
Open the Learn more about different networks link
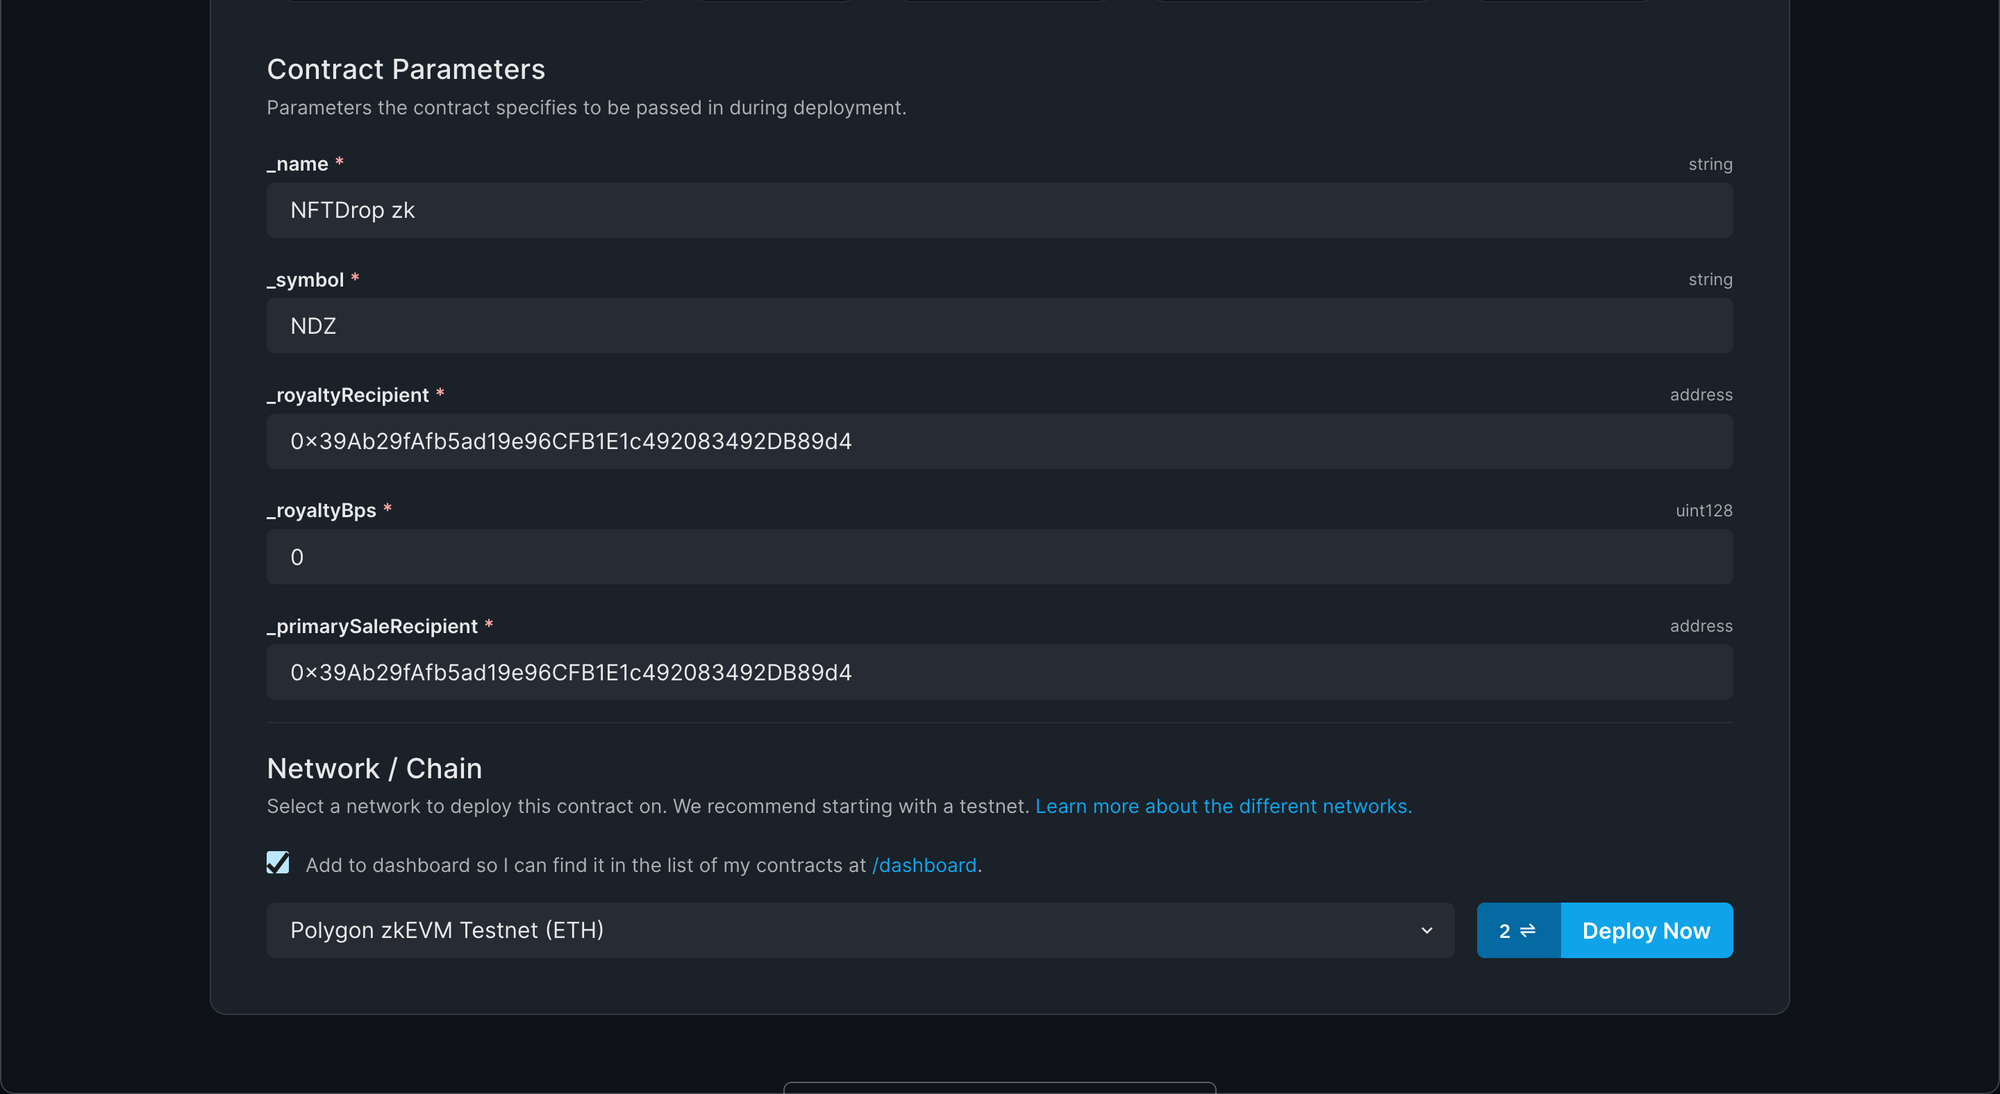pos(1222,806)
